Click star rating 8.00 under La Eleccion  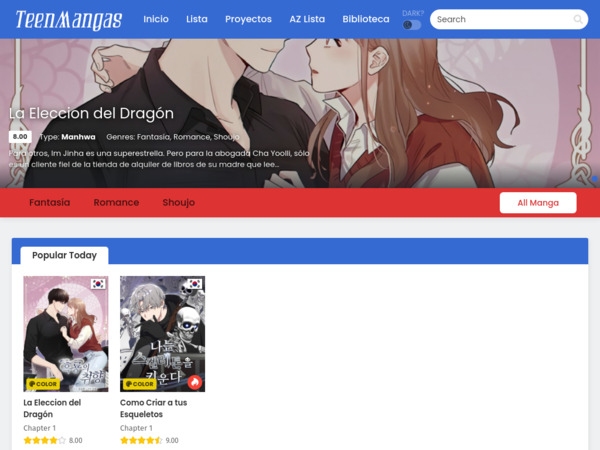tap(53, 440)
